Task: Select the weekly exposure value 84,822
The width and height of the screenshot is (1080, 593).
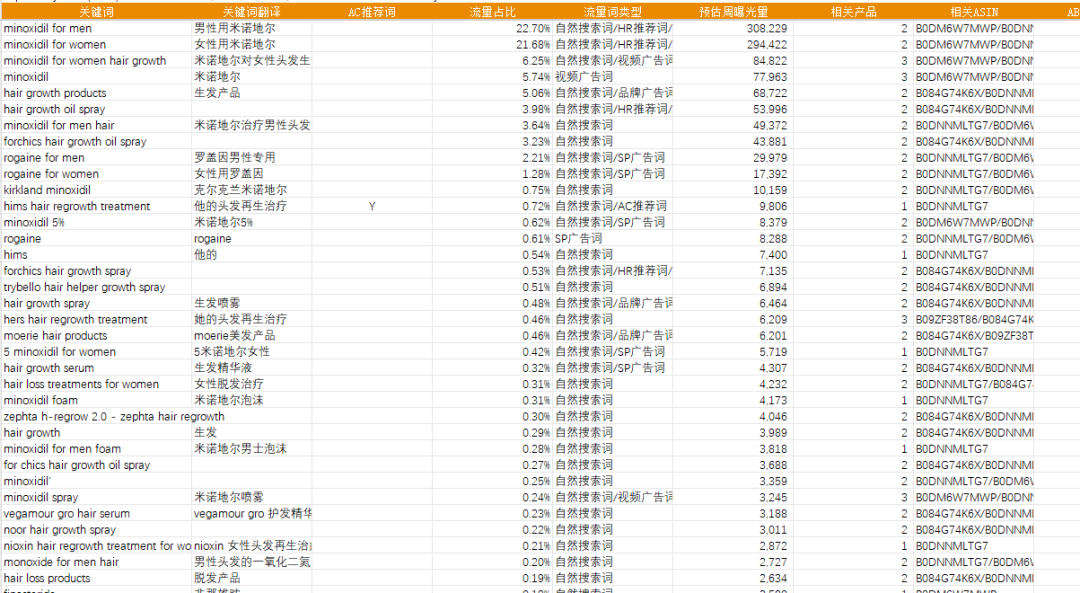Action: click(733, 61)
